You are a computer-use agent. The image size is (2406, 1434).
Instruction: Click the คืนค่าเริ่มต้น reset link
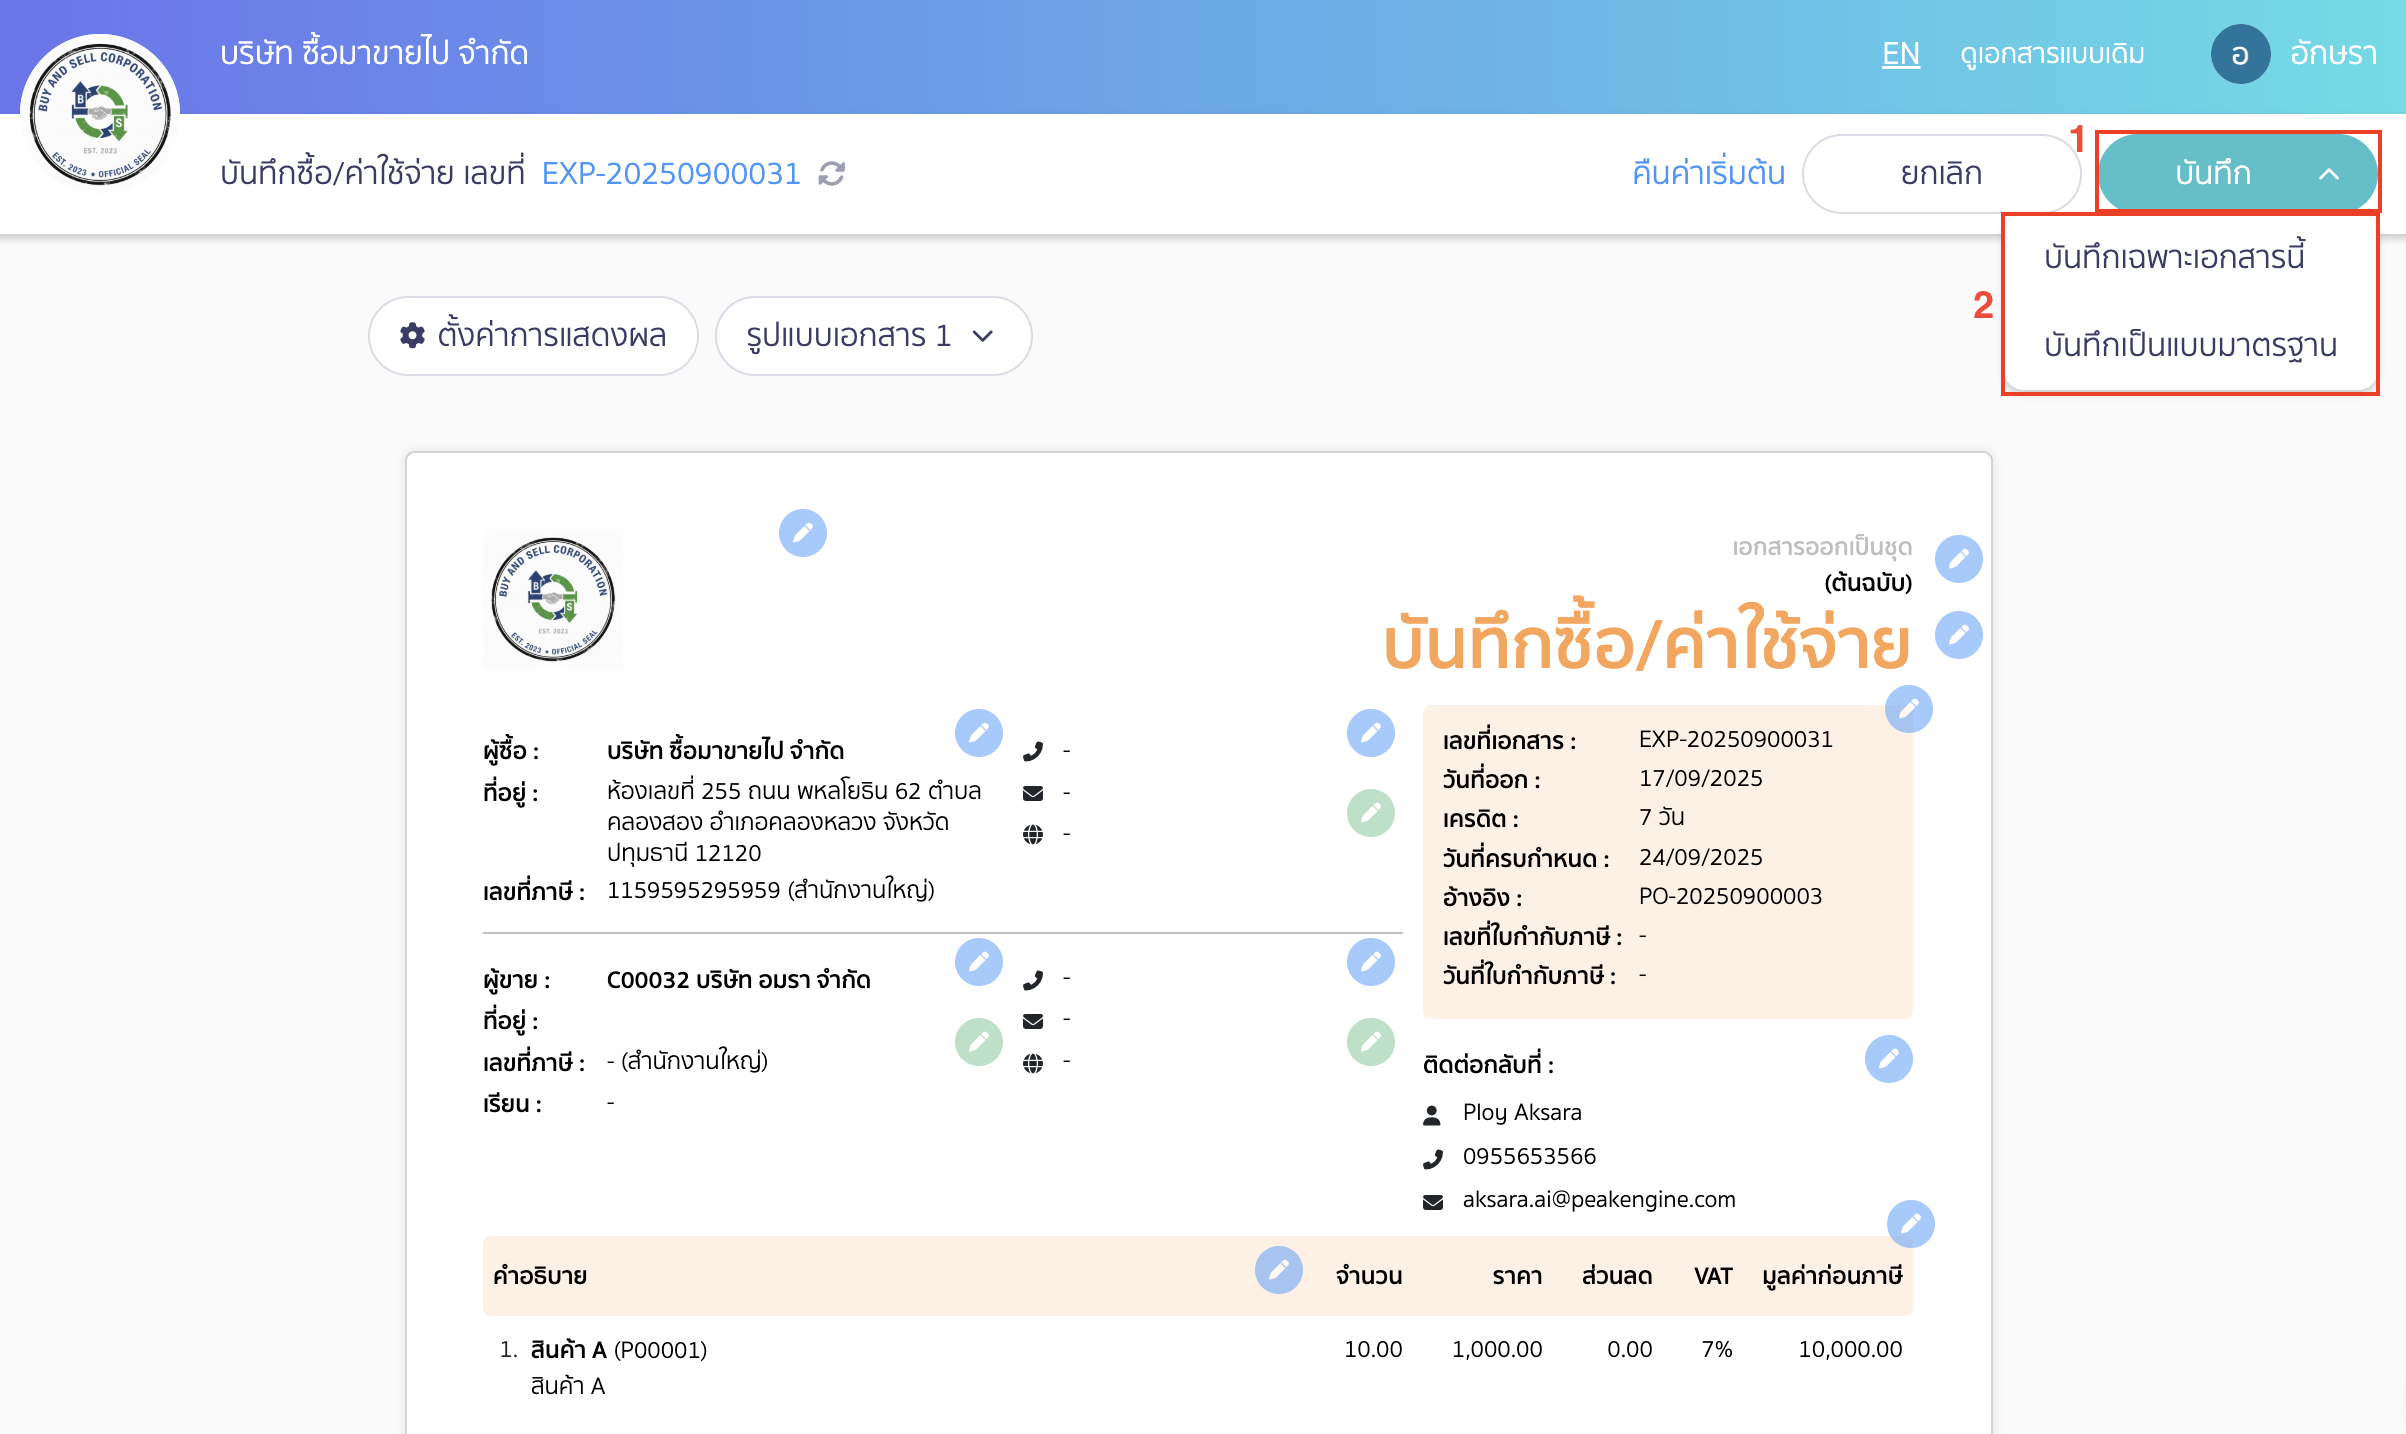tap(1708, 174)
